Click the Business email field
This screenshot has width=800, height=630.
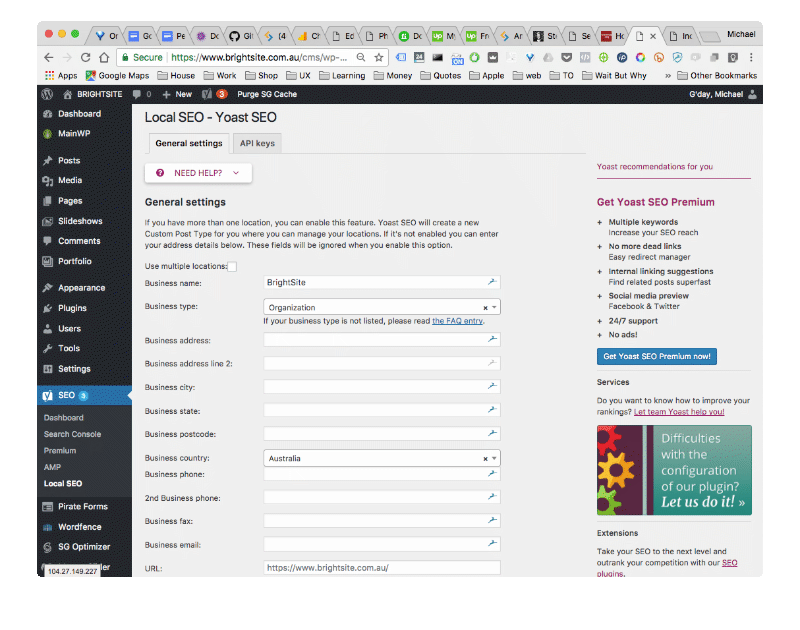click(x=382, y=544)
